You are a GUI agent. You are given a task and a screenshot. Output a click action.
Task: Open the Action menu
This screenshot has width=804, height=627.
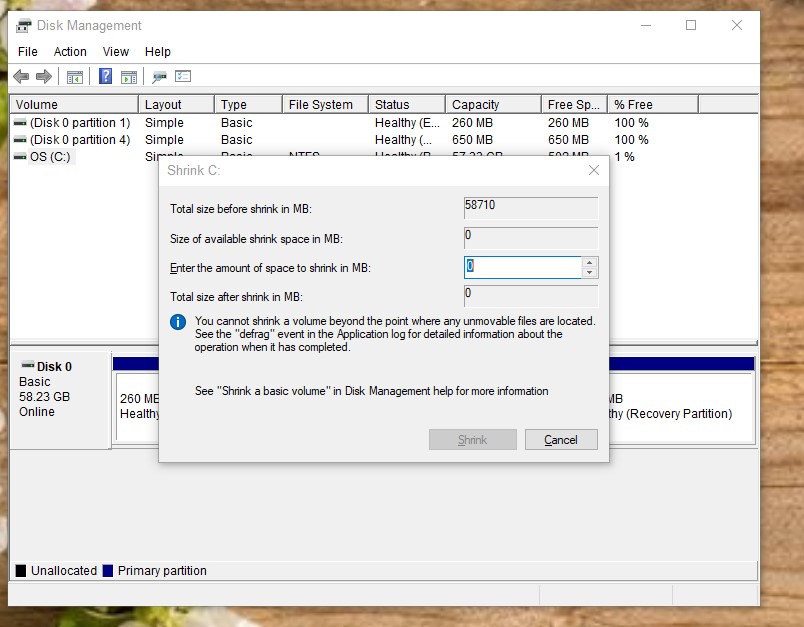pos(70,52)
